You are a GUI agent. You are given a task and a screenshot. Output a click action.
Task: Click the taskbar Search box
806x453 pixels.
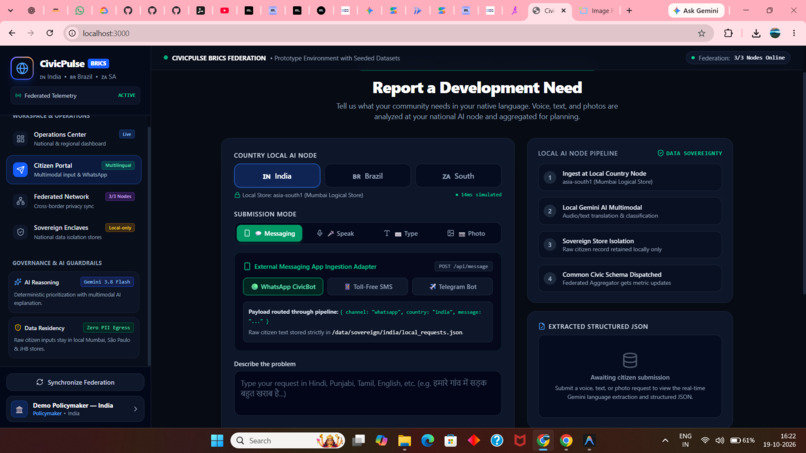[288, 441]
